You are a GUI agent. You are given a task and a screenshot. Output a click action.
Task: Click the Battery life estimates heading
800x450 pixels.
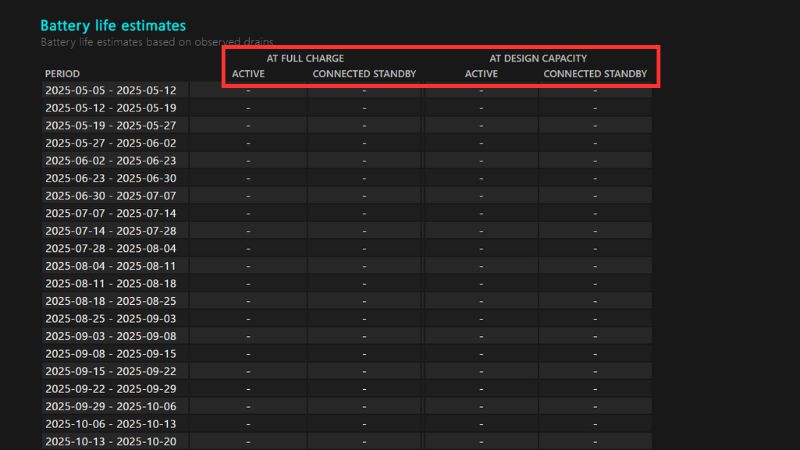coord(113,25)
